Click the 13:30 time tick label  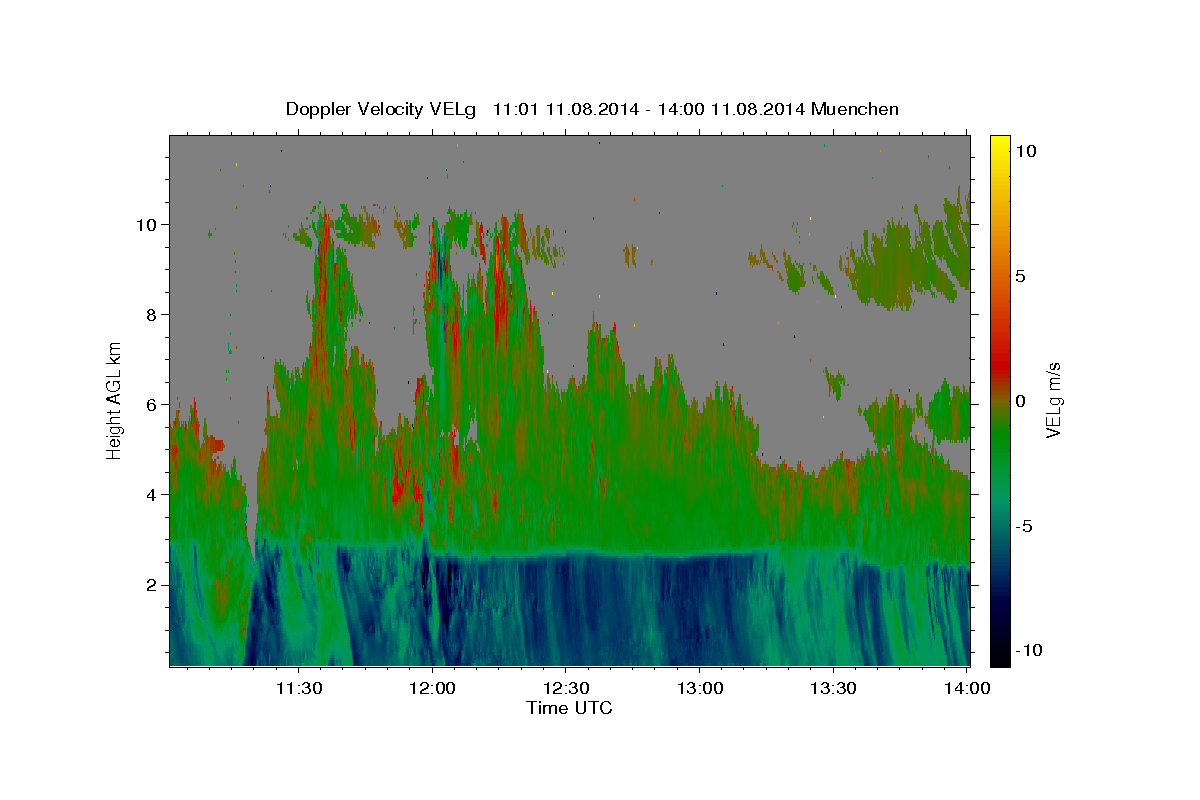click(x=835, y=688)
